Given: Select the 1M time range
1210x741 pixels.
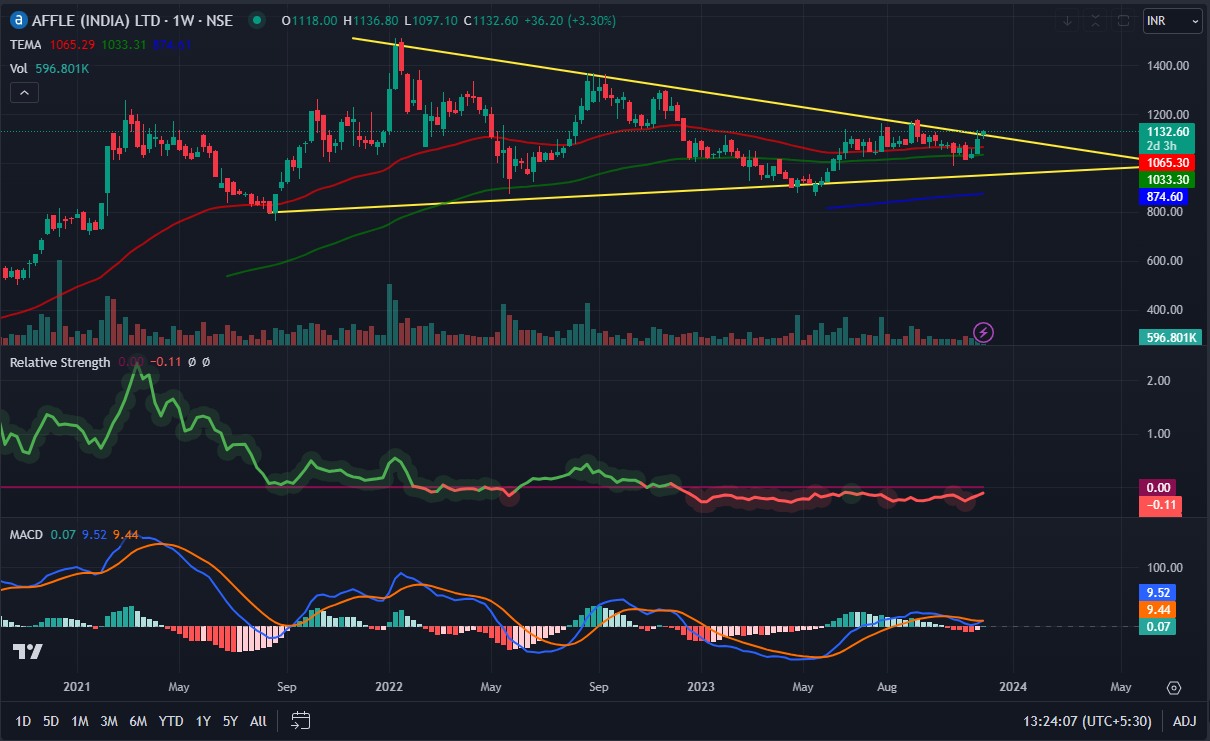Looking at the screenshot, I should pyautogui.click(x=79, y=721).
